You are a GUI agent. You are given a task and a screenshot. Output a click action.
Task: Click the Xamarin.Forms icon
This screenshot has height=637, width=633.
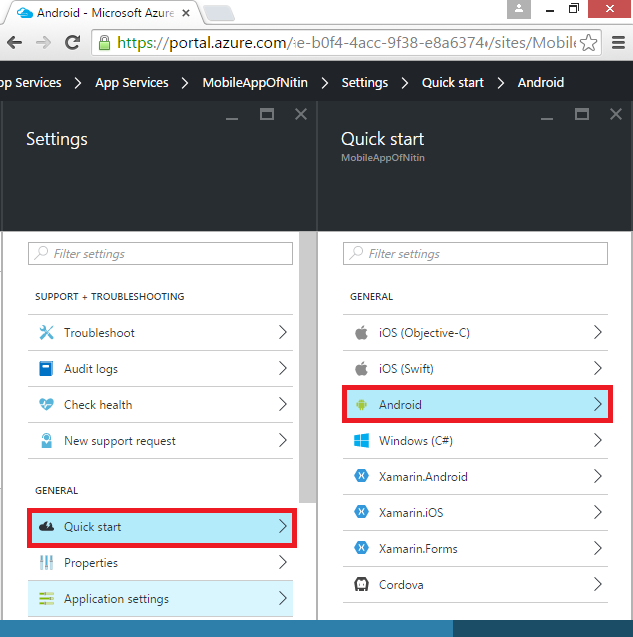(361, 549)
